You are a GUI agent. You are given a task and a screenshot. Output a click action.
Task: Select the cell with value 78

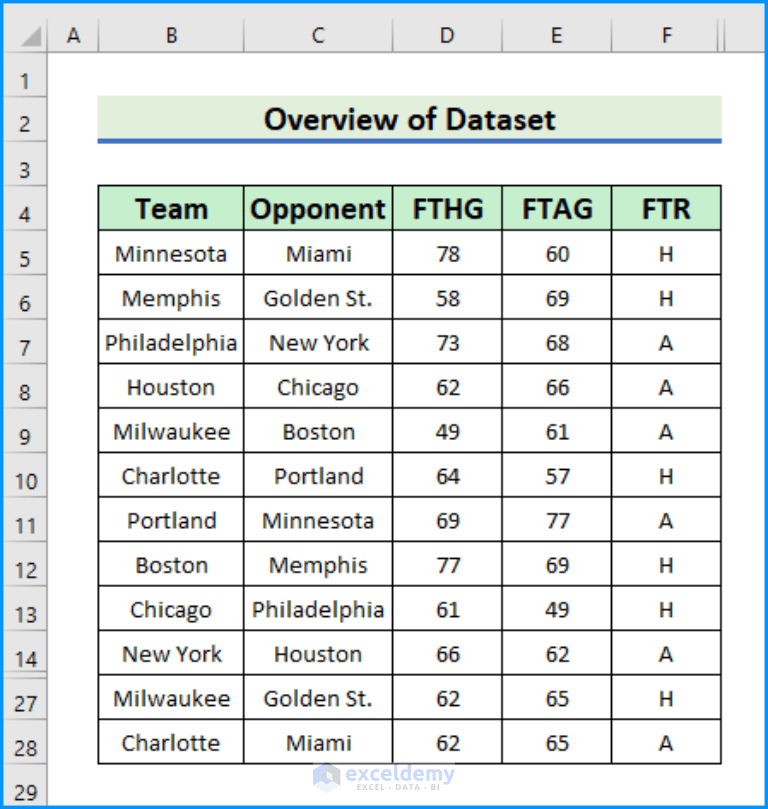[446, 253]
